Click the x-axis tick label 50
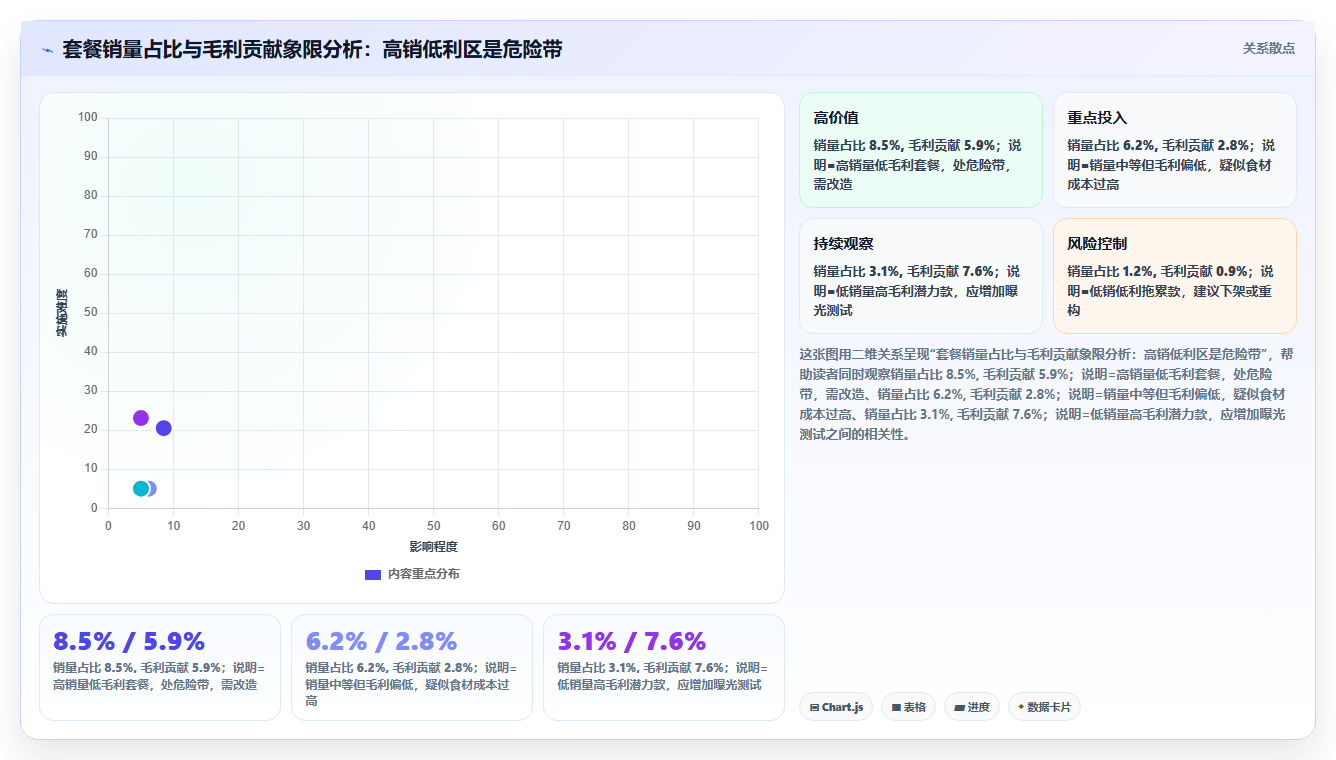Viewport: 1336px width, 760px height. pos(433,526)
